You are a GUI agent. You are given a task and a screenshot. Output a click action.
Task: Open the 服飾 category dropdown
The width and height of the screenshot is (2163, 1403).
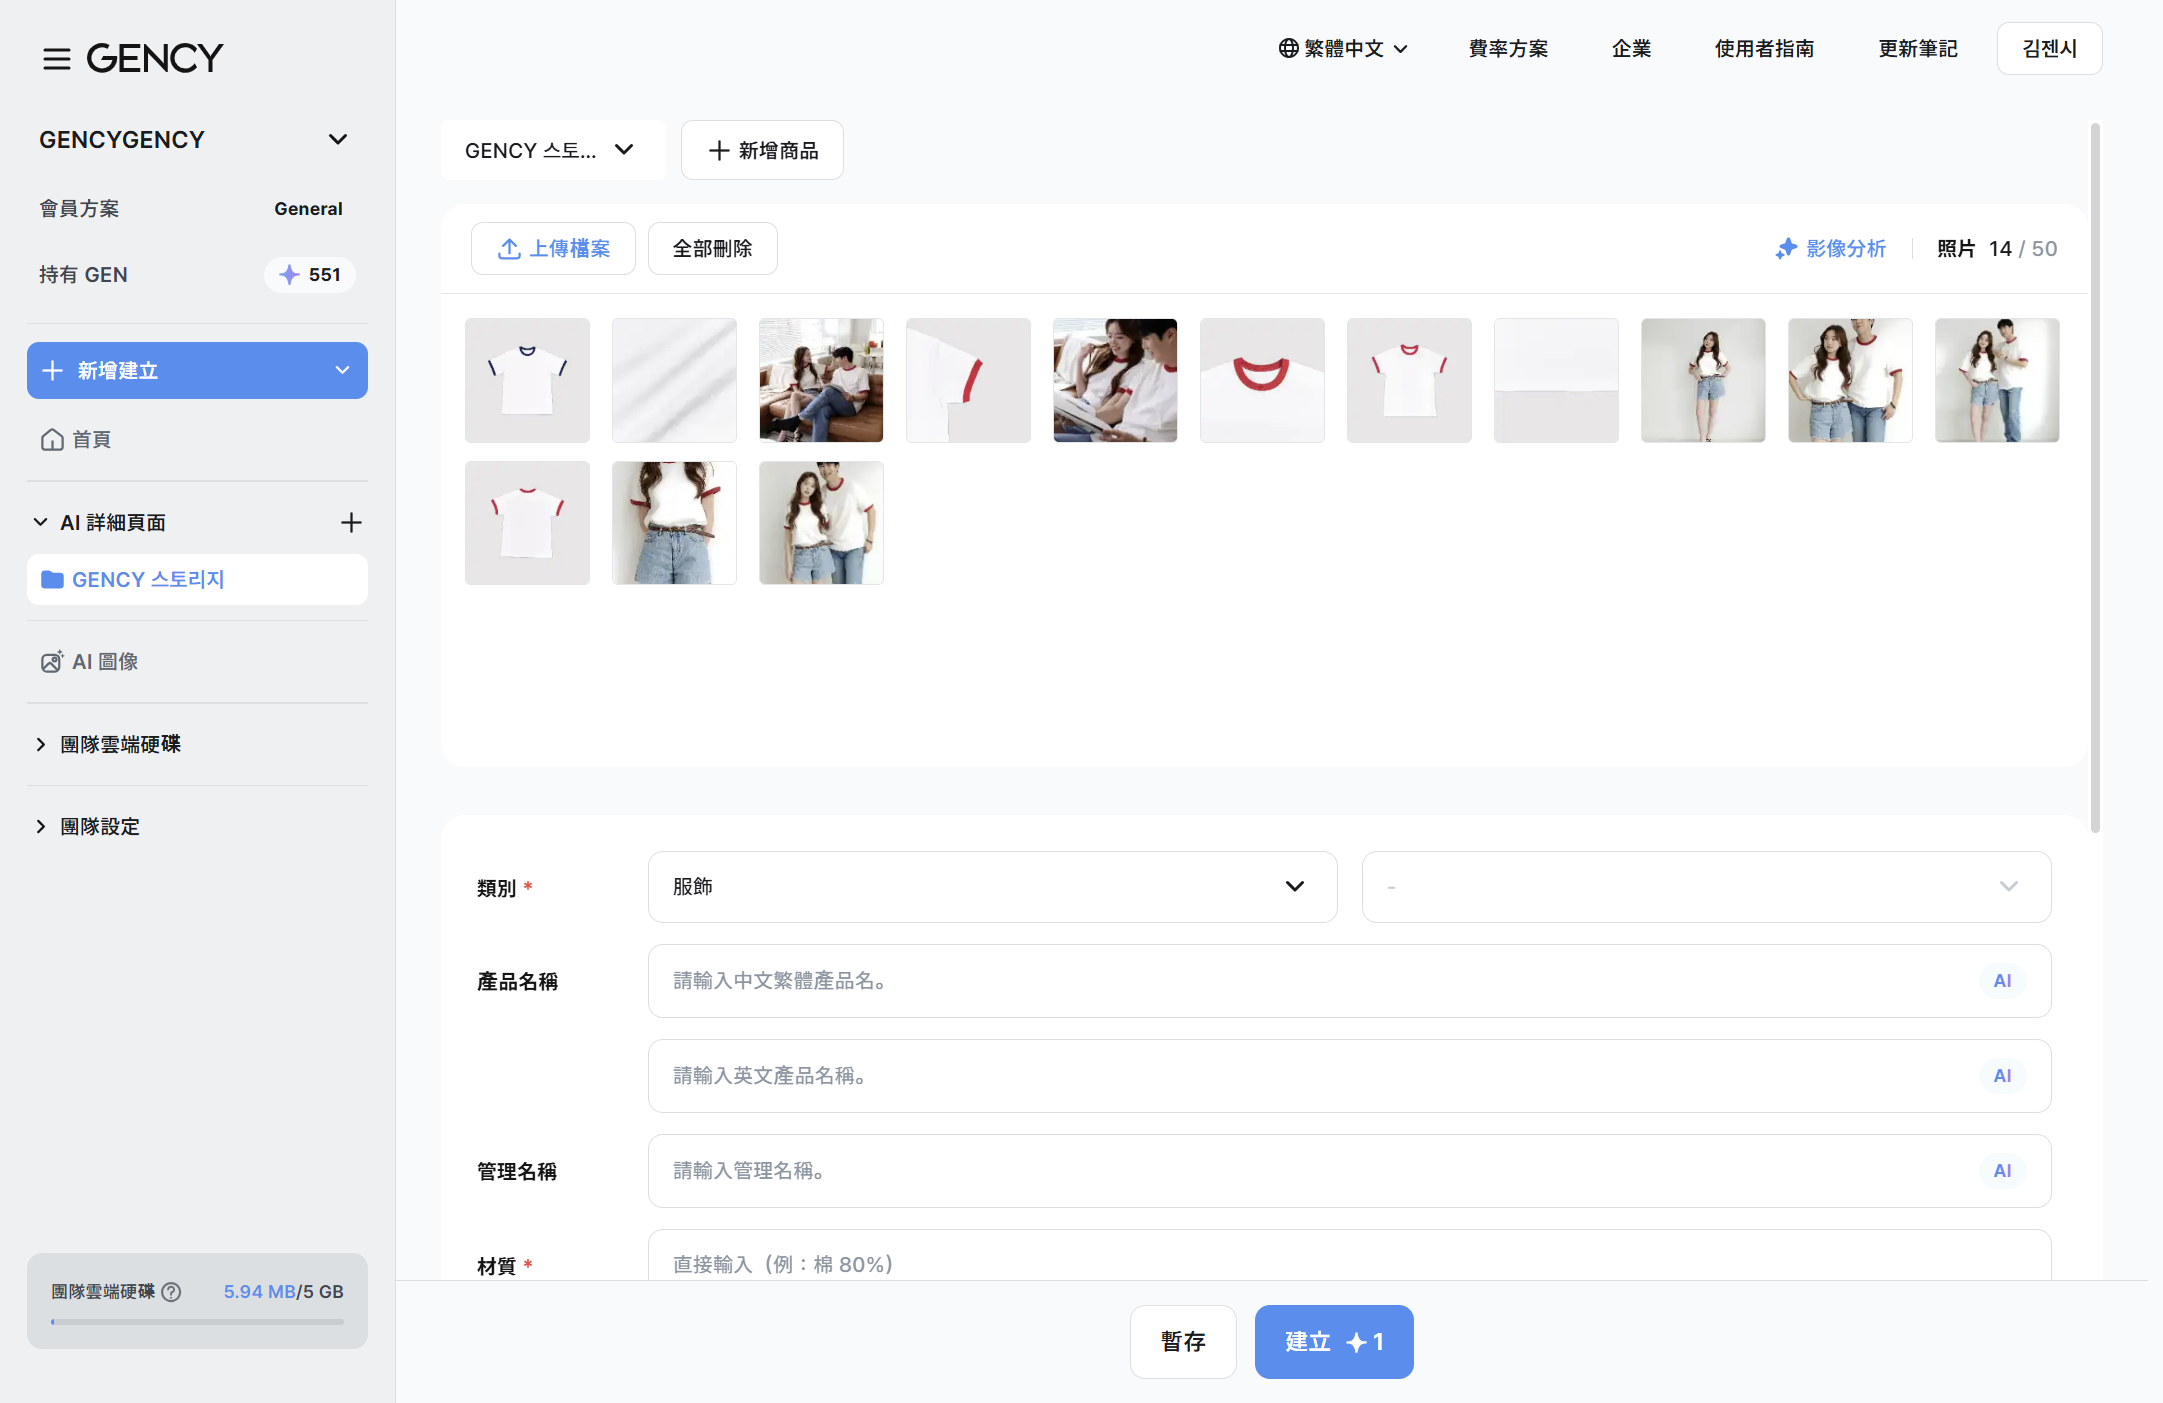point(992,887)
